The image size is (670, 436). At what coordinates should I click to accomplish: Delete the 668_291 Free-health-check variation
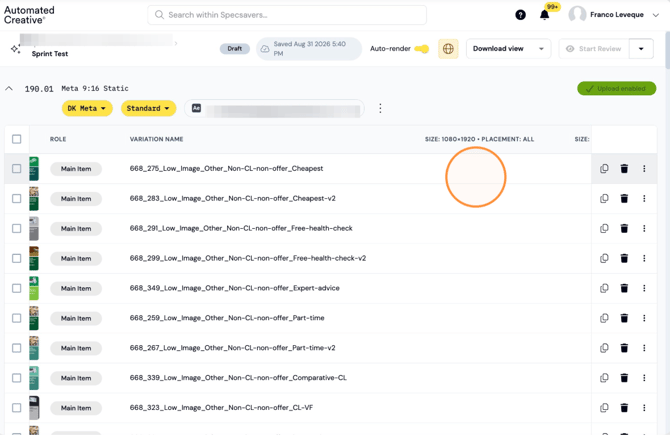(x=624, y=228)
